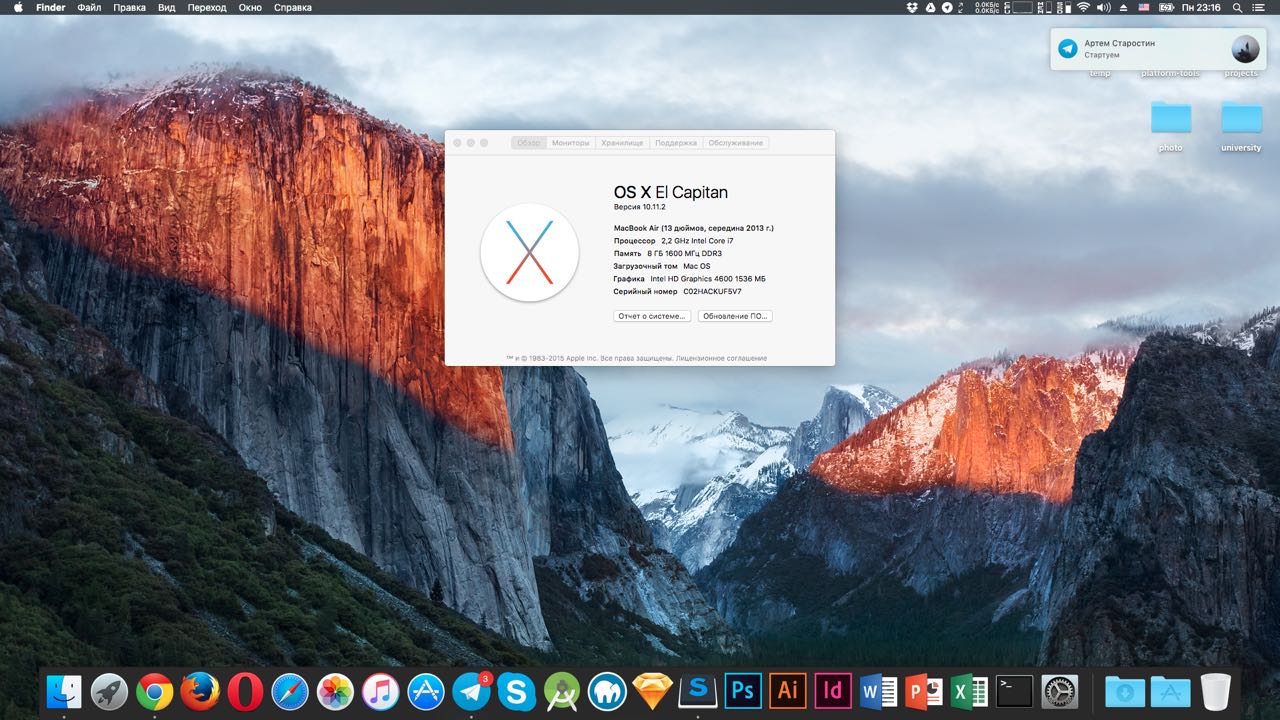Open the App Store Dock icon
This screenshot has height=720, width=1280.
426,691
